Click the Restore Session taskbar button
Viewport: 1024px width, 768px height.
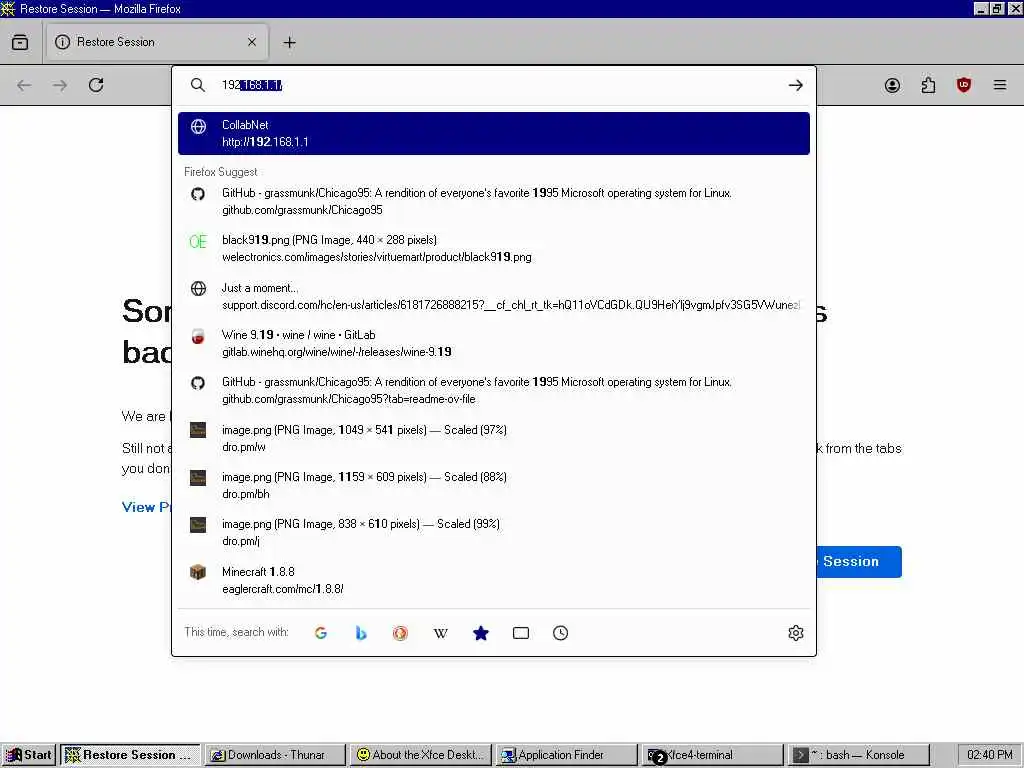[x=129, y=755]
